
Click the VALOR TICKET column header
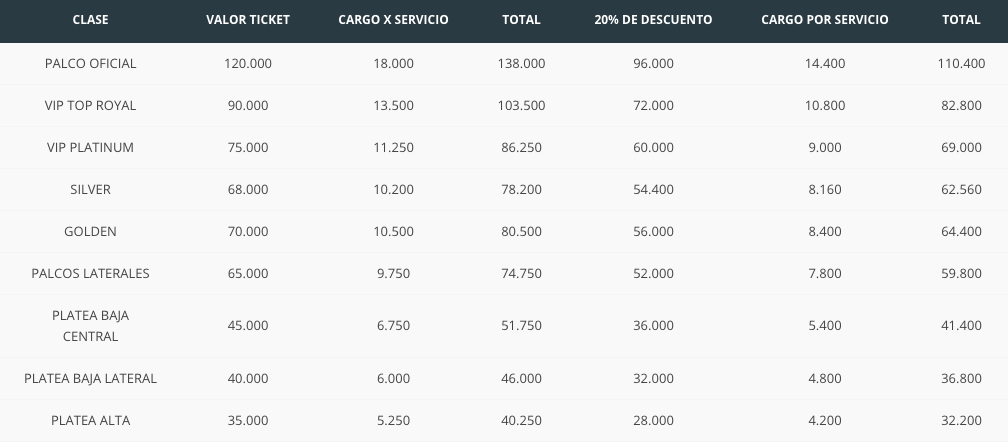point(248,20)
